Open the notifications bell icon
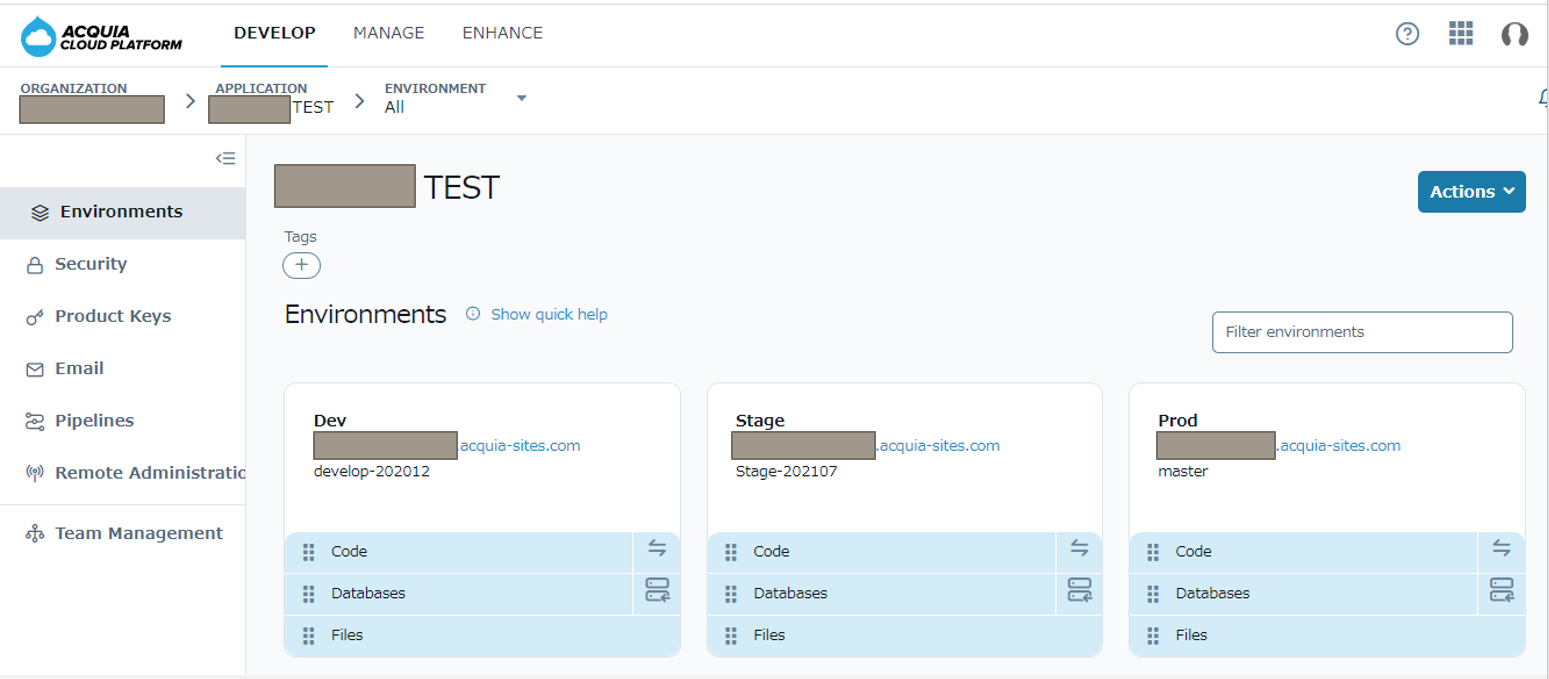This screenshot has height=679, width=1549. [x=1543, y=98]
